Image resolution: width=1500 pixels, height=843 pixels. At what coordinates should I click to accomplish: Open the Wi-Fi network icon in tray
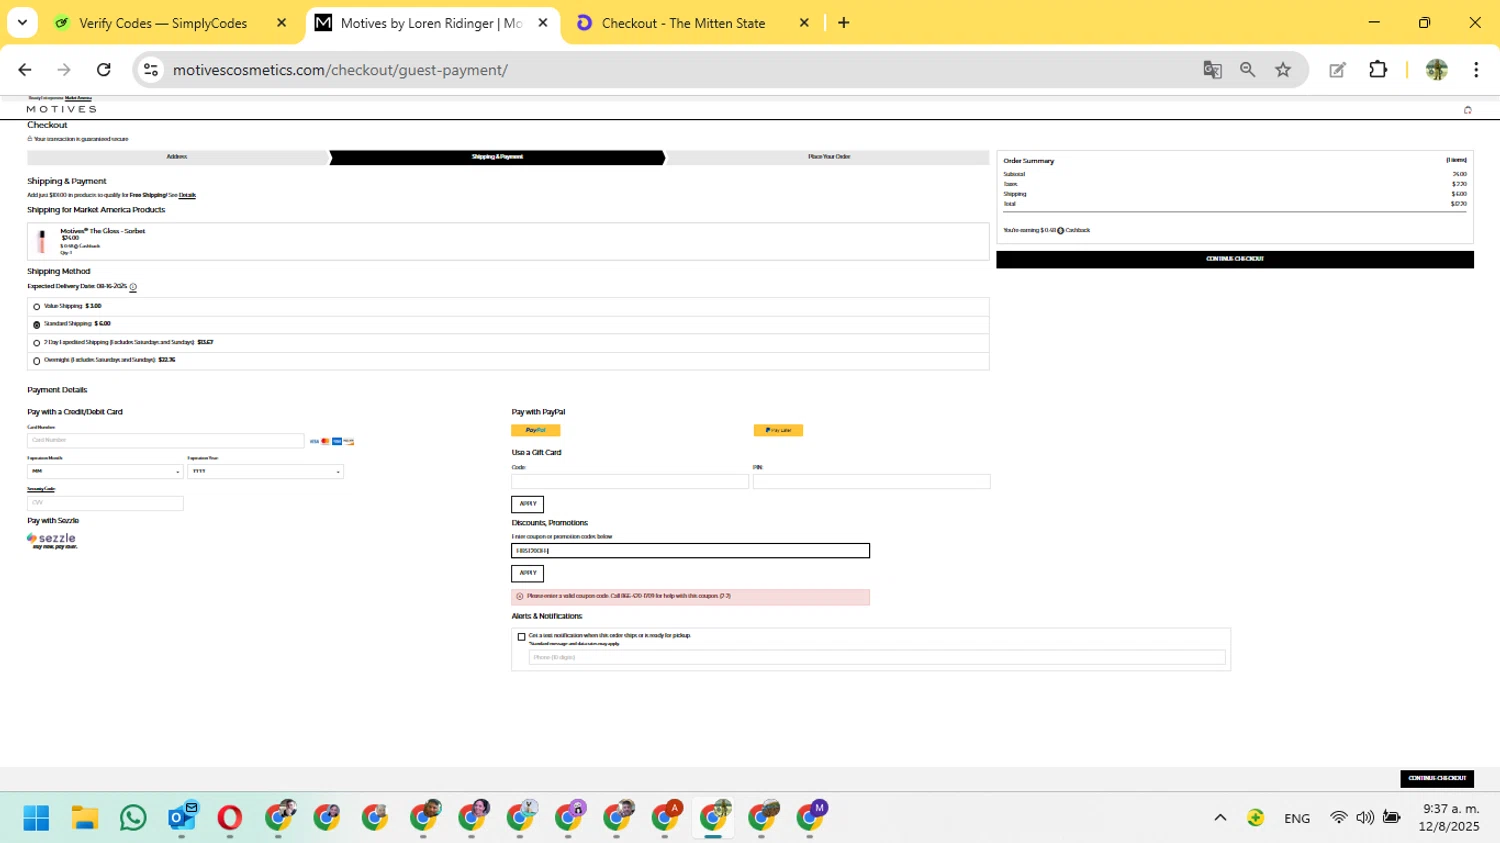[1338, 818]
